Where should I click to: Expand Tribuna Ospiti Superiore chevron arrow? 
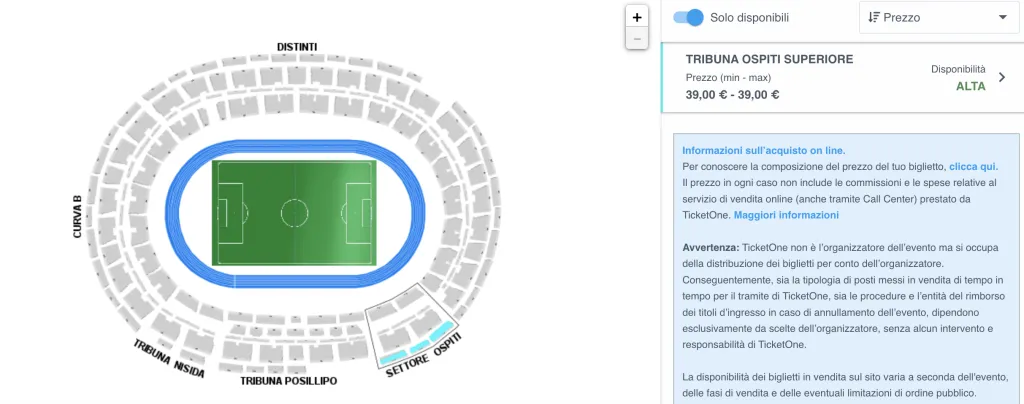(x=1002, y=78)
